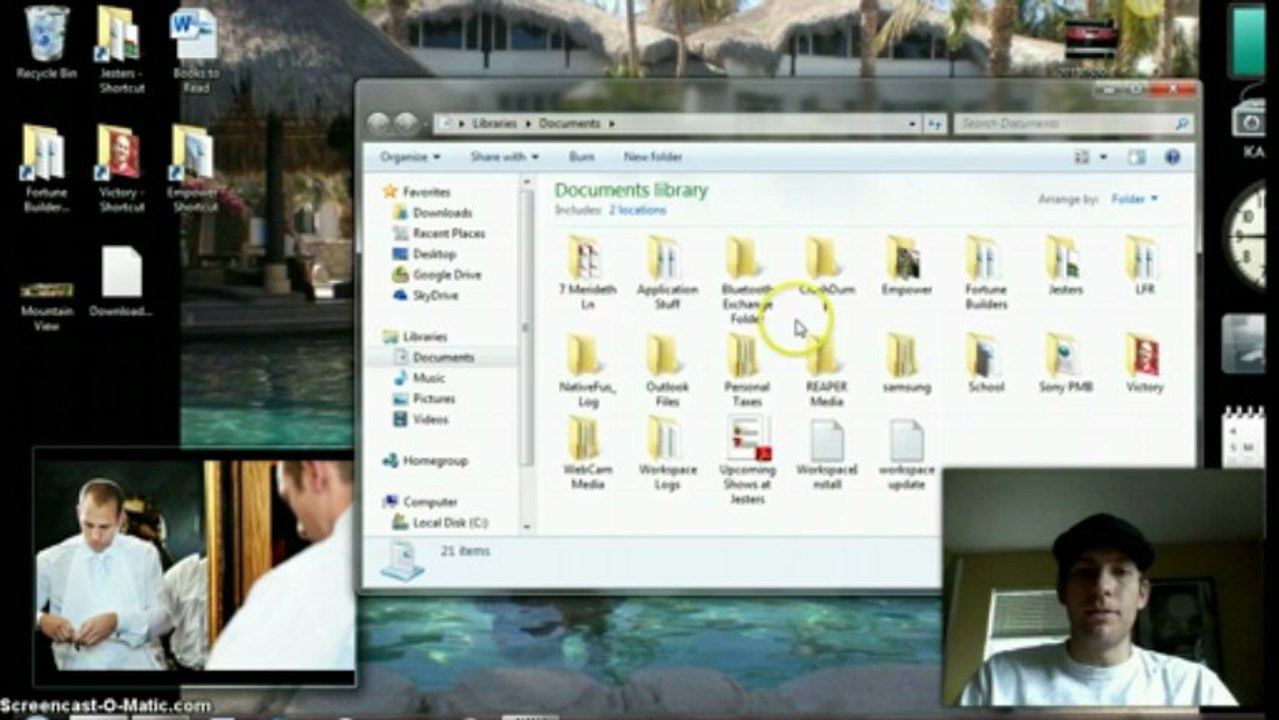Open the Workspace Logs folder

point(667,453)
